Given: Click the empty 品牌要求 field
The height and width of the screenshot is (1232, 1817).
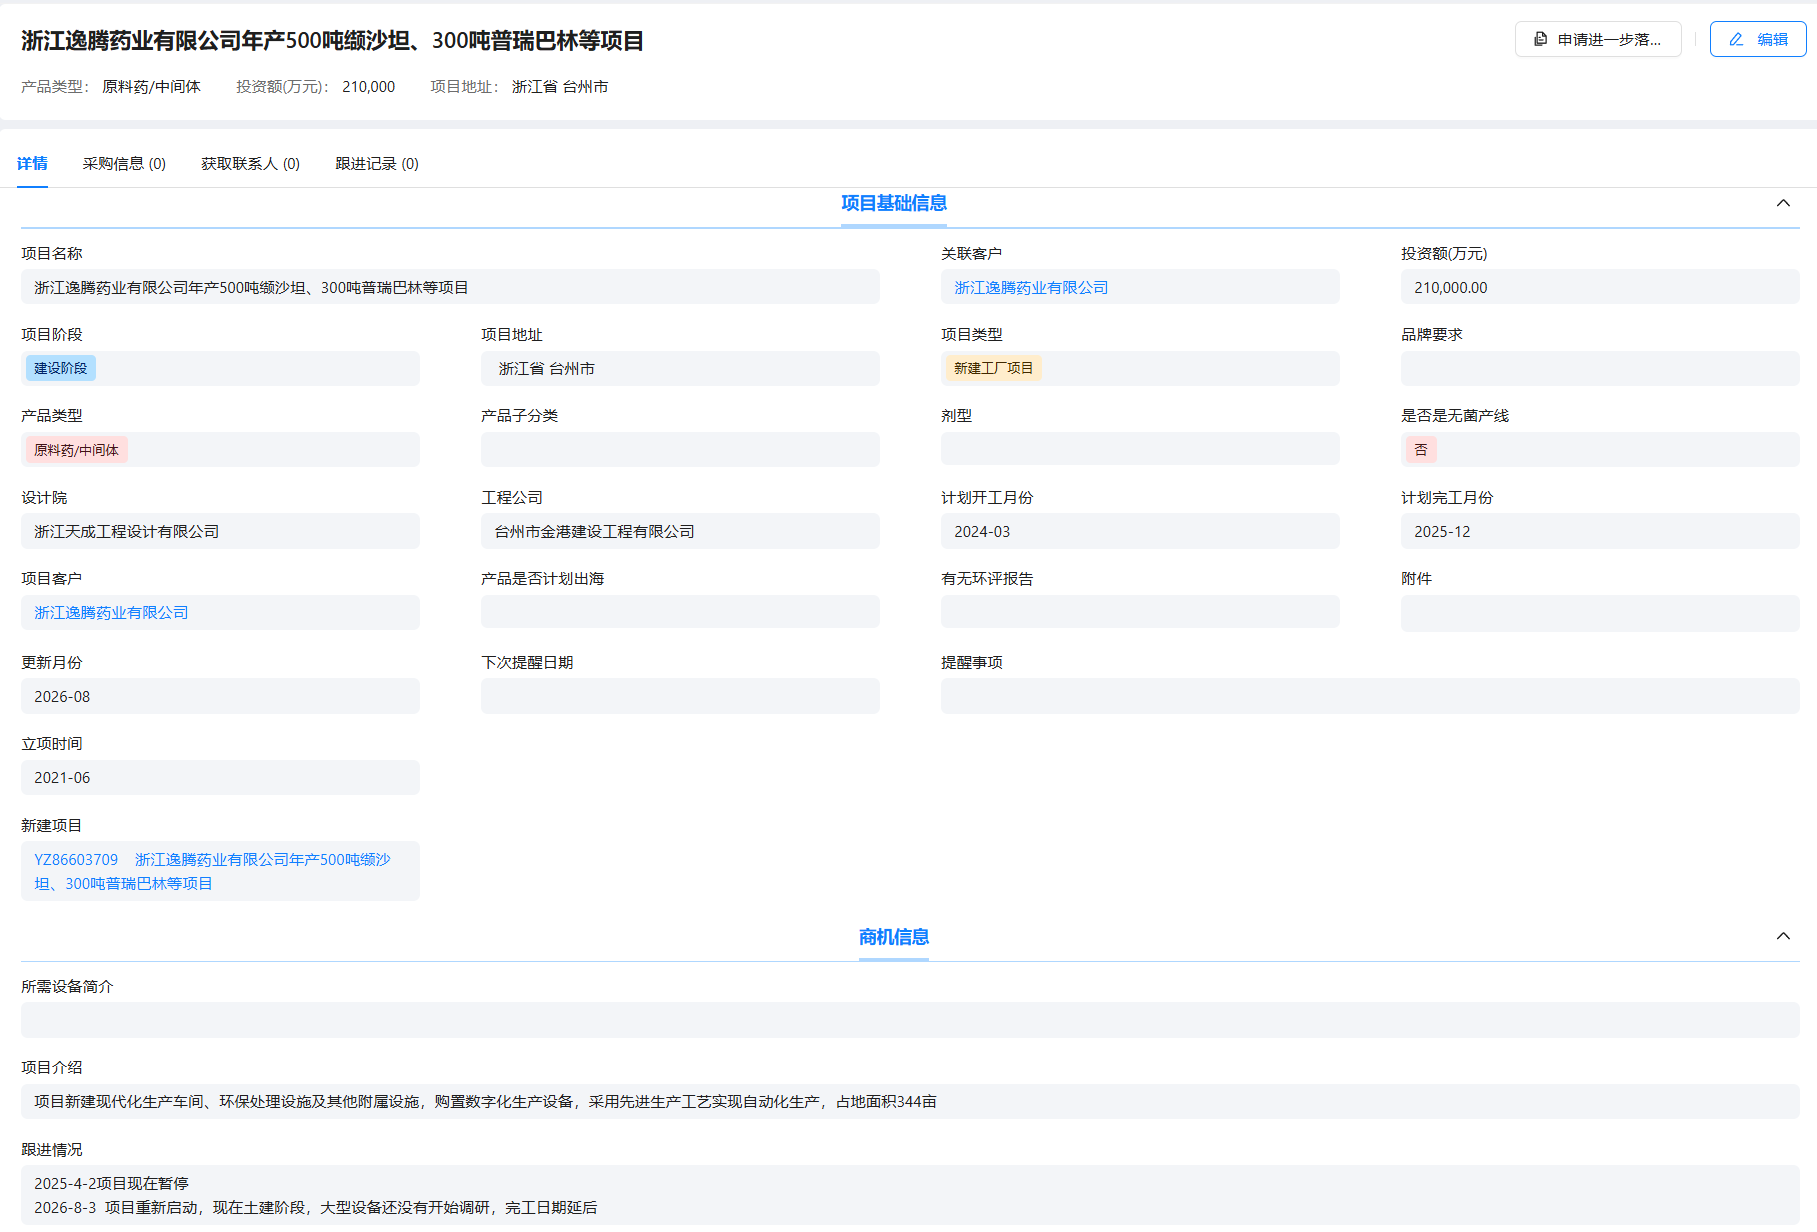Looking at the screenshot, I should [x=1600, y=368].
